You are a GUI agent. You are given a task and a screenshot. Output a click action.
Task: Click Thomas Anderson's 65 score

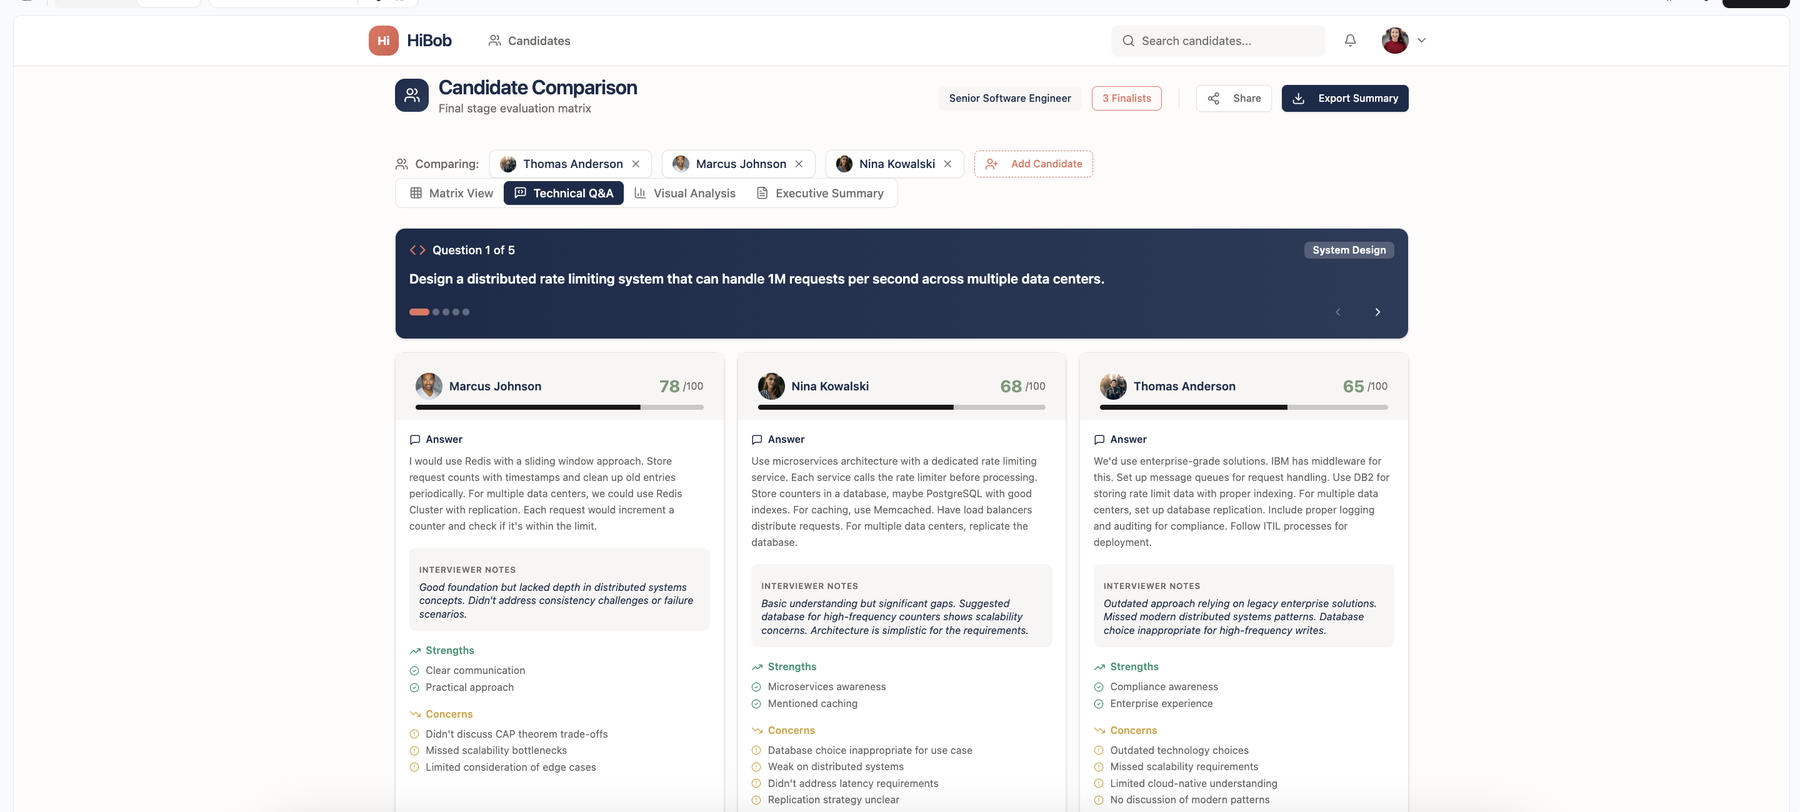(x=1353, y=386)
